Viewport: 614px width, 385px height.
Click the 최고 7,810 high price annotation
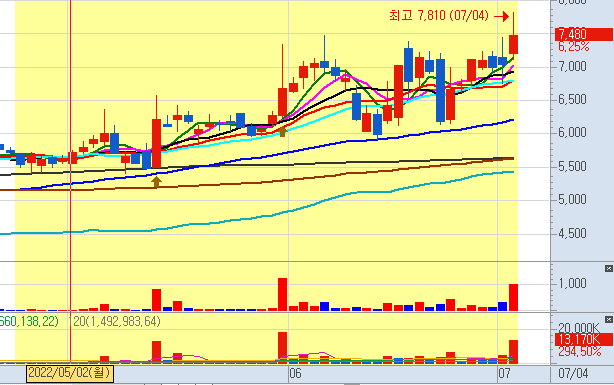pyautogui.click(x=439, y=16)
